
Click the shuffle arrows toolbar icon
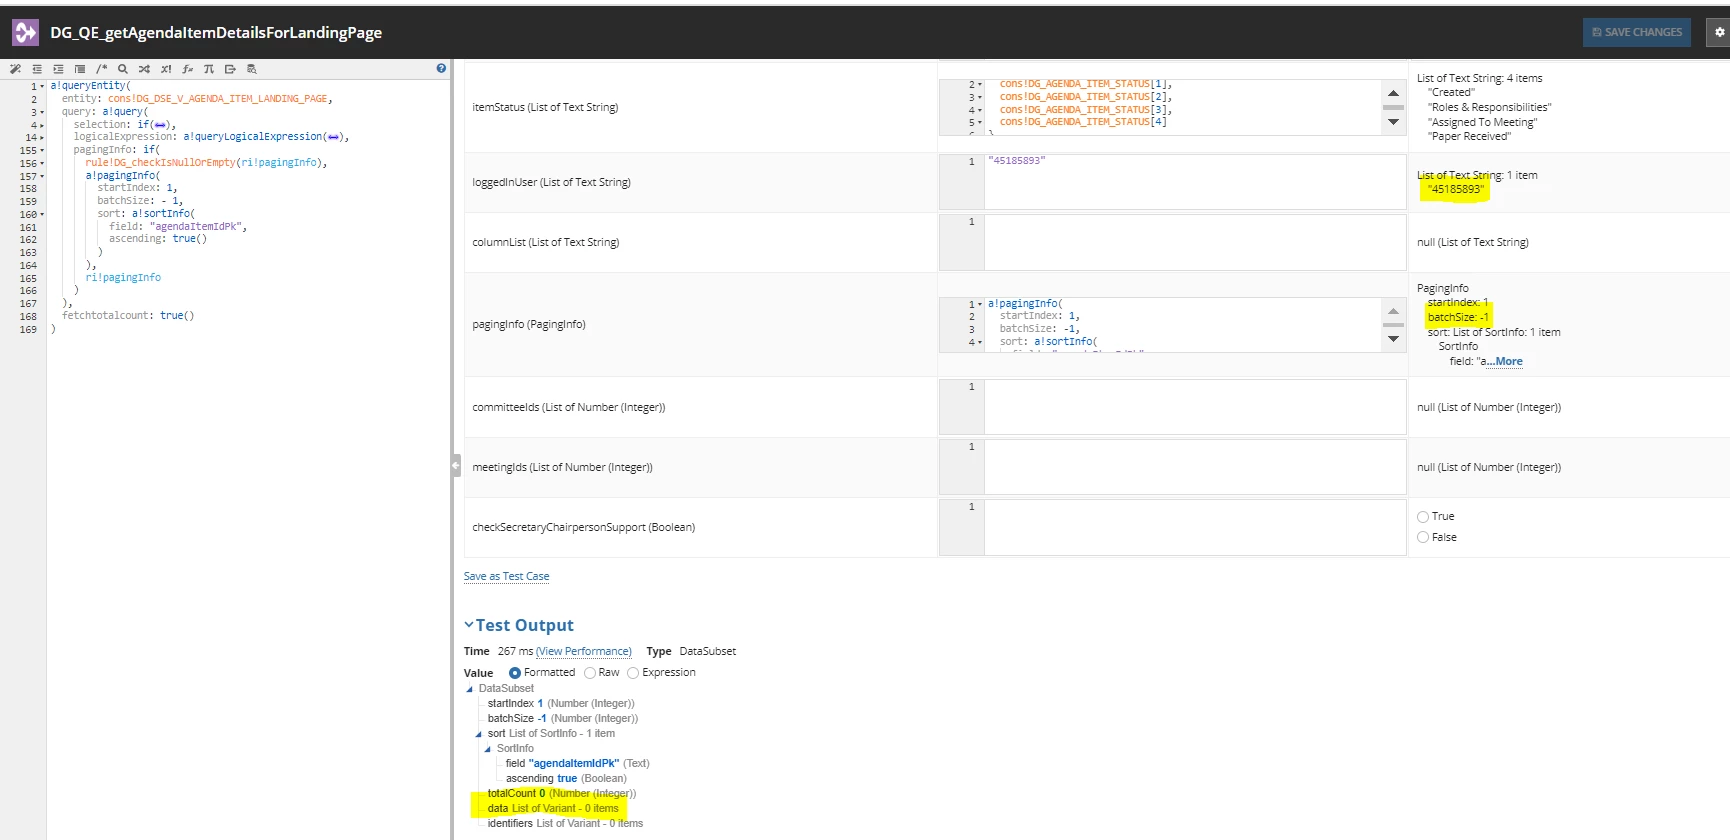click(144, 69)
